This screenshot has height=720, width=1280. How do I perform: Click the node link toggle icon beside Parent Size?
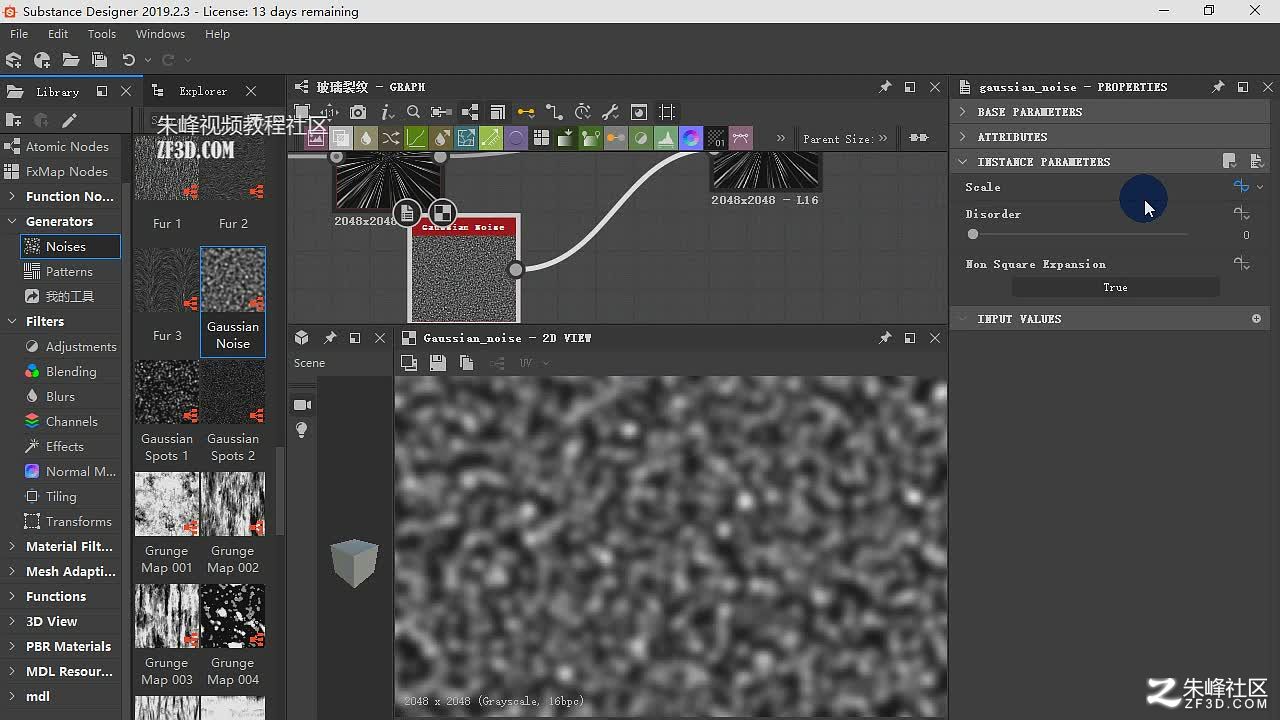pyautogui.click(x=918, y=138)
